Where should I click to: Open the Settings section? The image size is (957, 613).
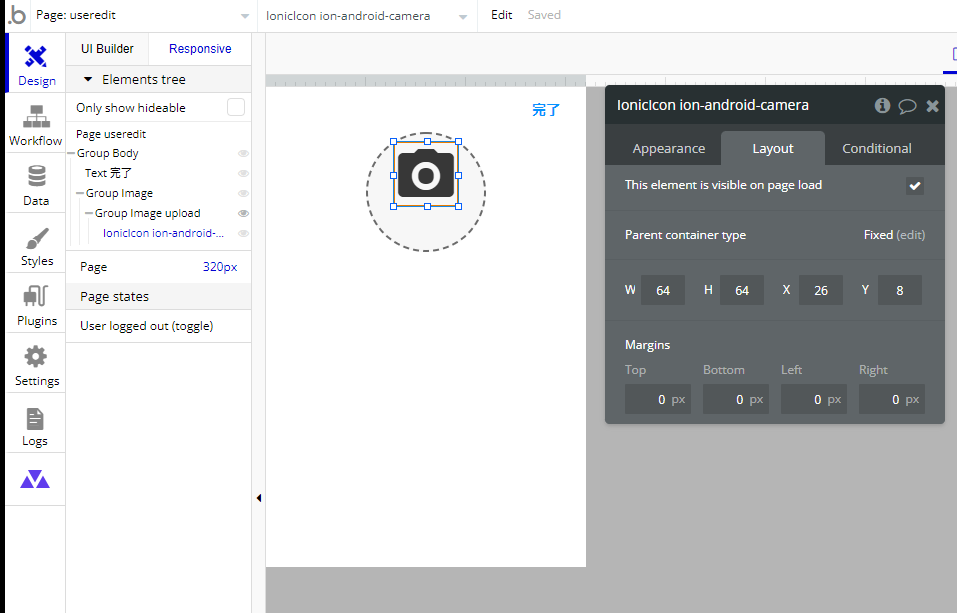[36, 365]
